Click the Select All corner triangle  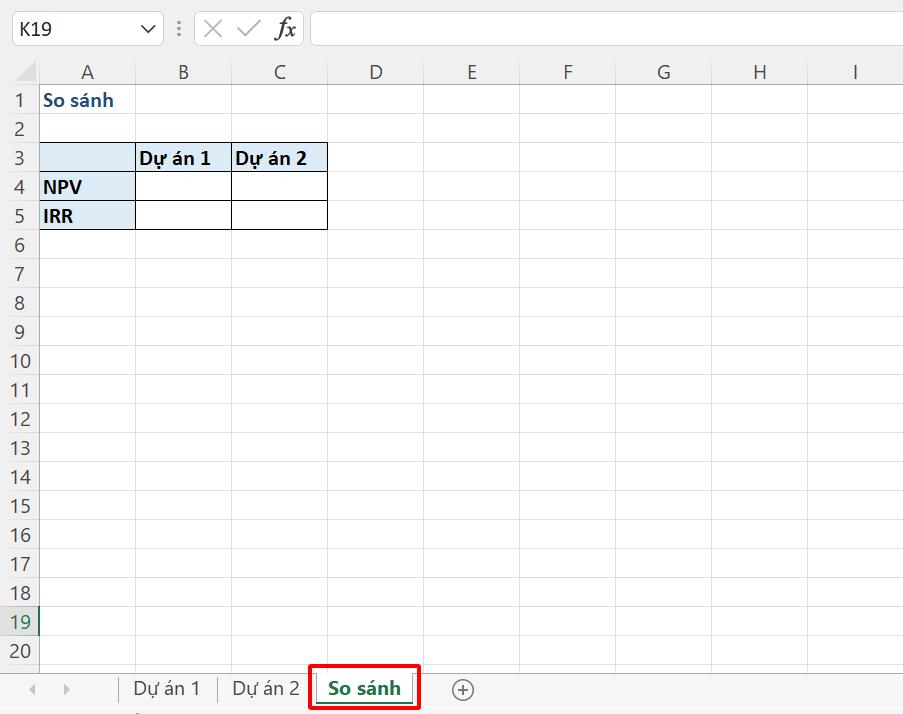tap(26, 71)
